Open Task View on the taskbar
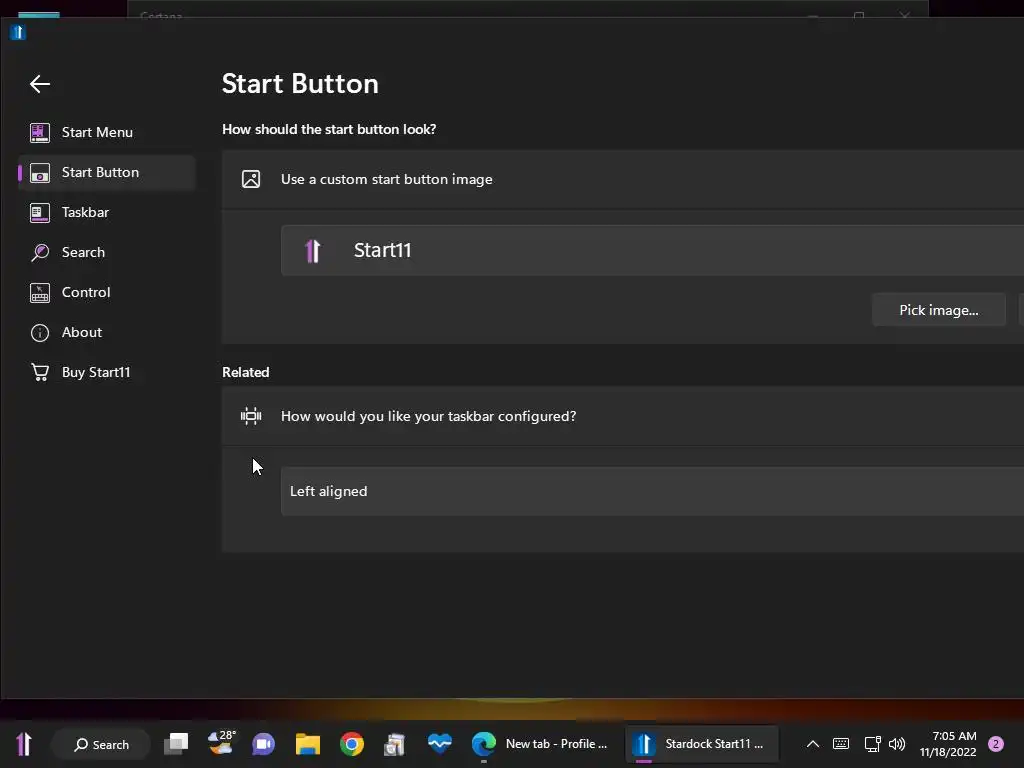 176,744
